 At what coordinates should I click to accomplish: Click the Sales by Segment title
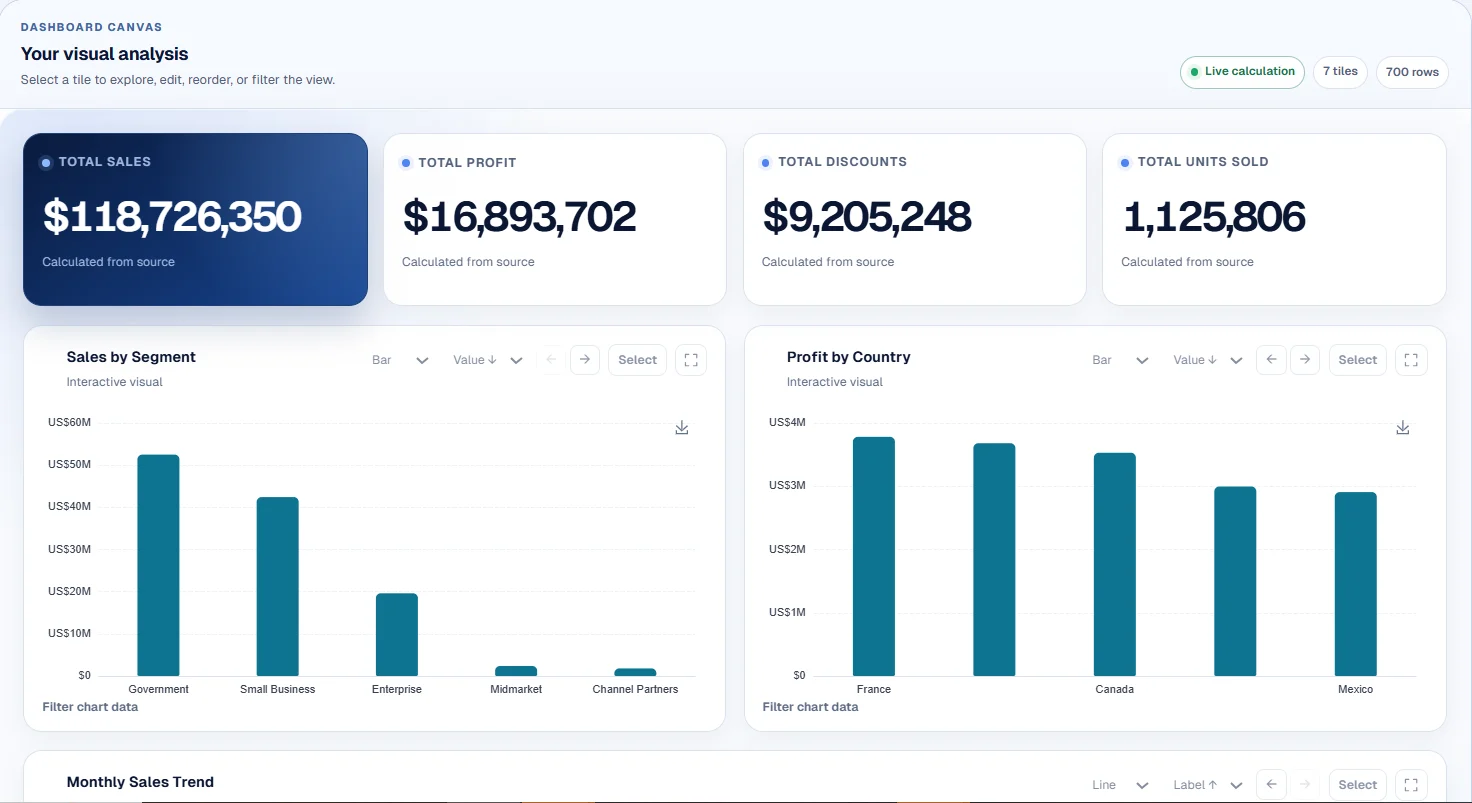click(131, 357)
